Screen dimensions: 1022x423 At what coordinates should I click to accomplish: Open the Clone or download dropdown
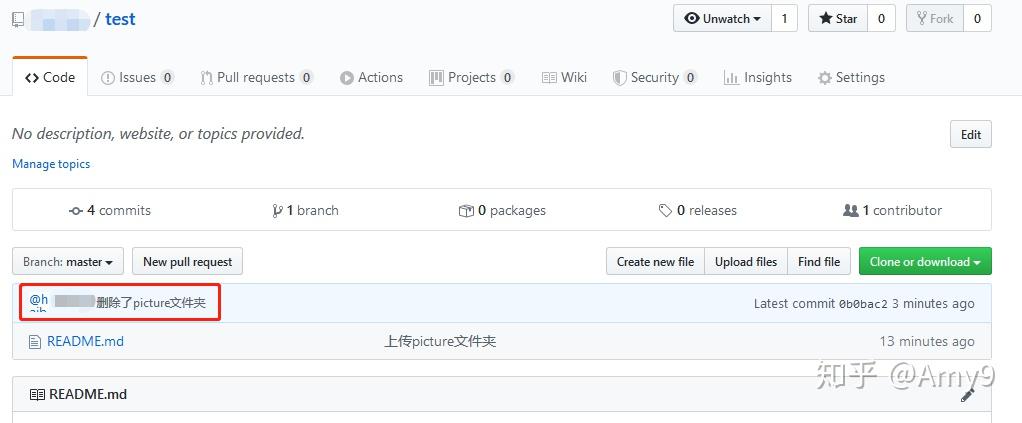click(x=924, y=262)
